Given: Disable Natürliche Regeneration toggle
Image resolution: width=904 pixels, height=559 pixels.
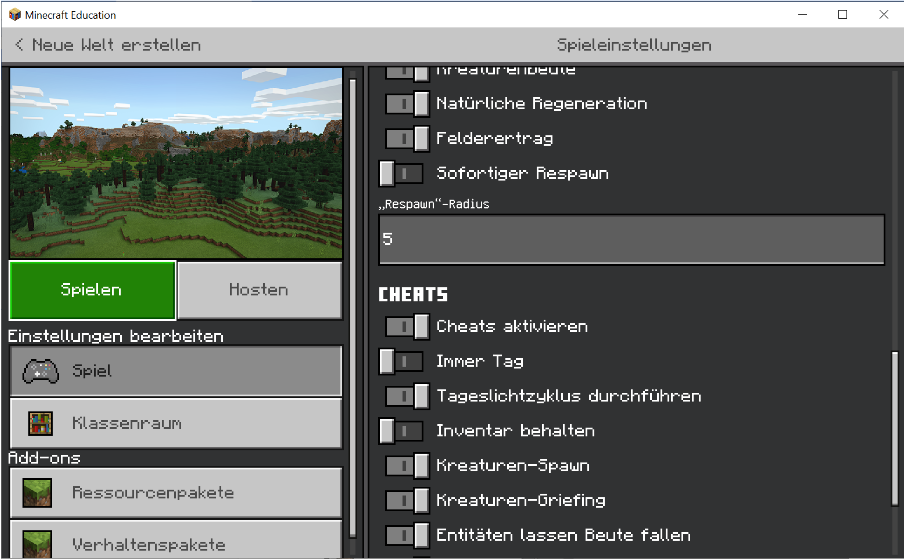Looking at the screenshot, I should pos(407,104).
